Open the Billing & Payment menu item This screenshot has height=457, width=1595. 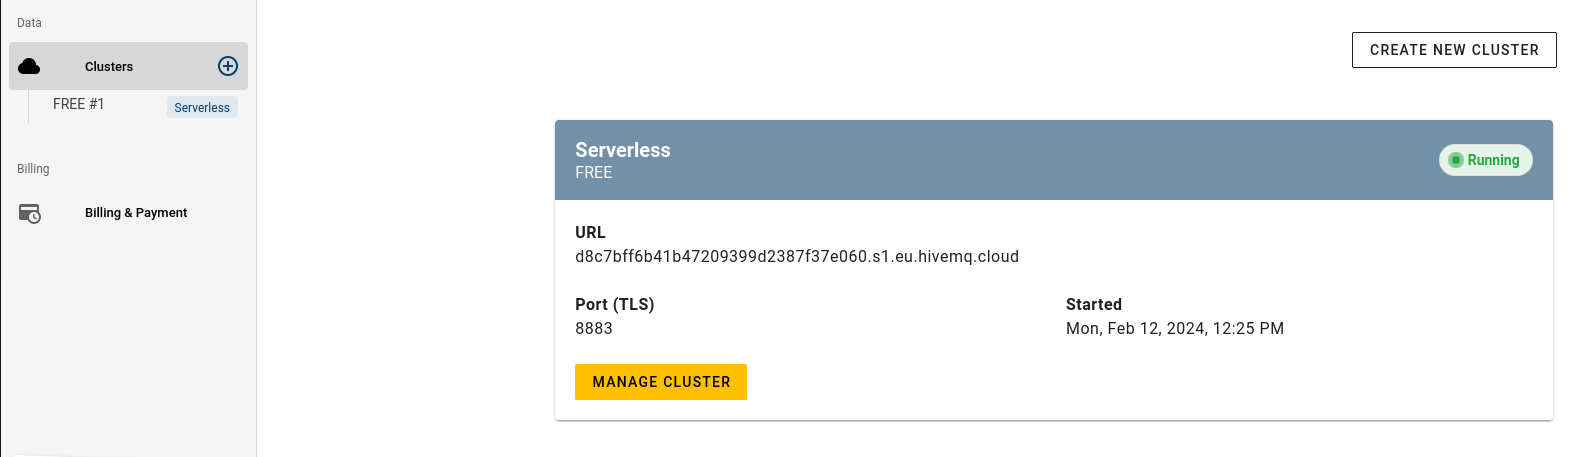point(128,213)
